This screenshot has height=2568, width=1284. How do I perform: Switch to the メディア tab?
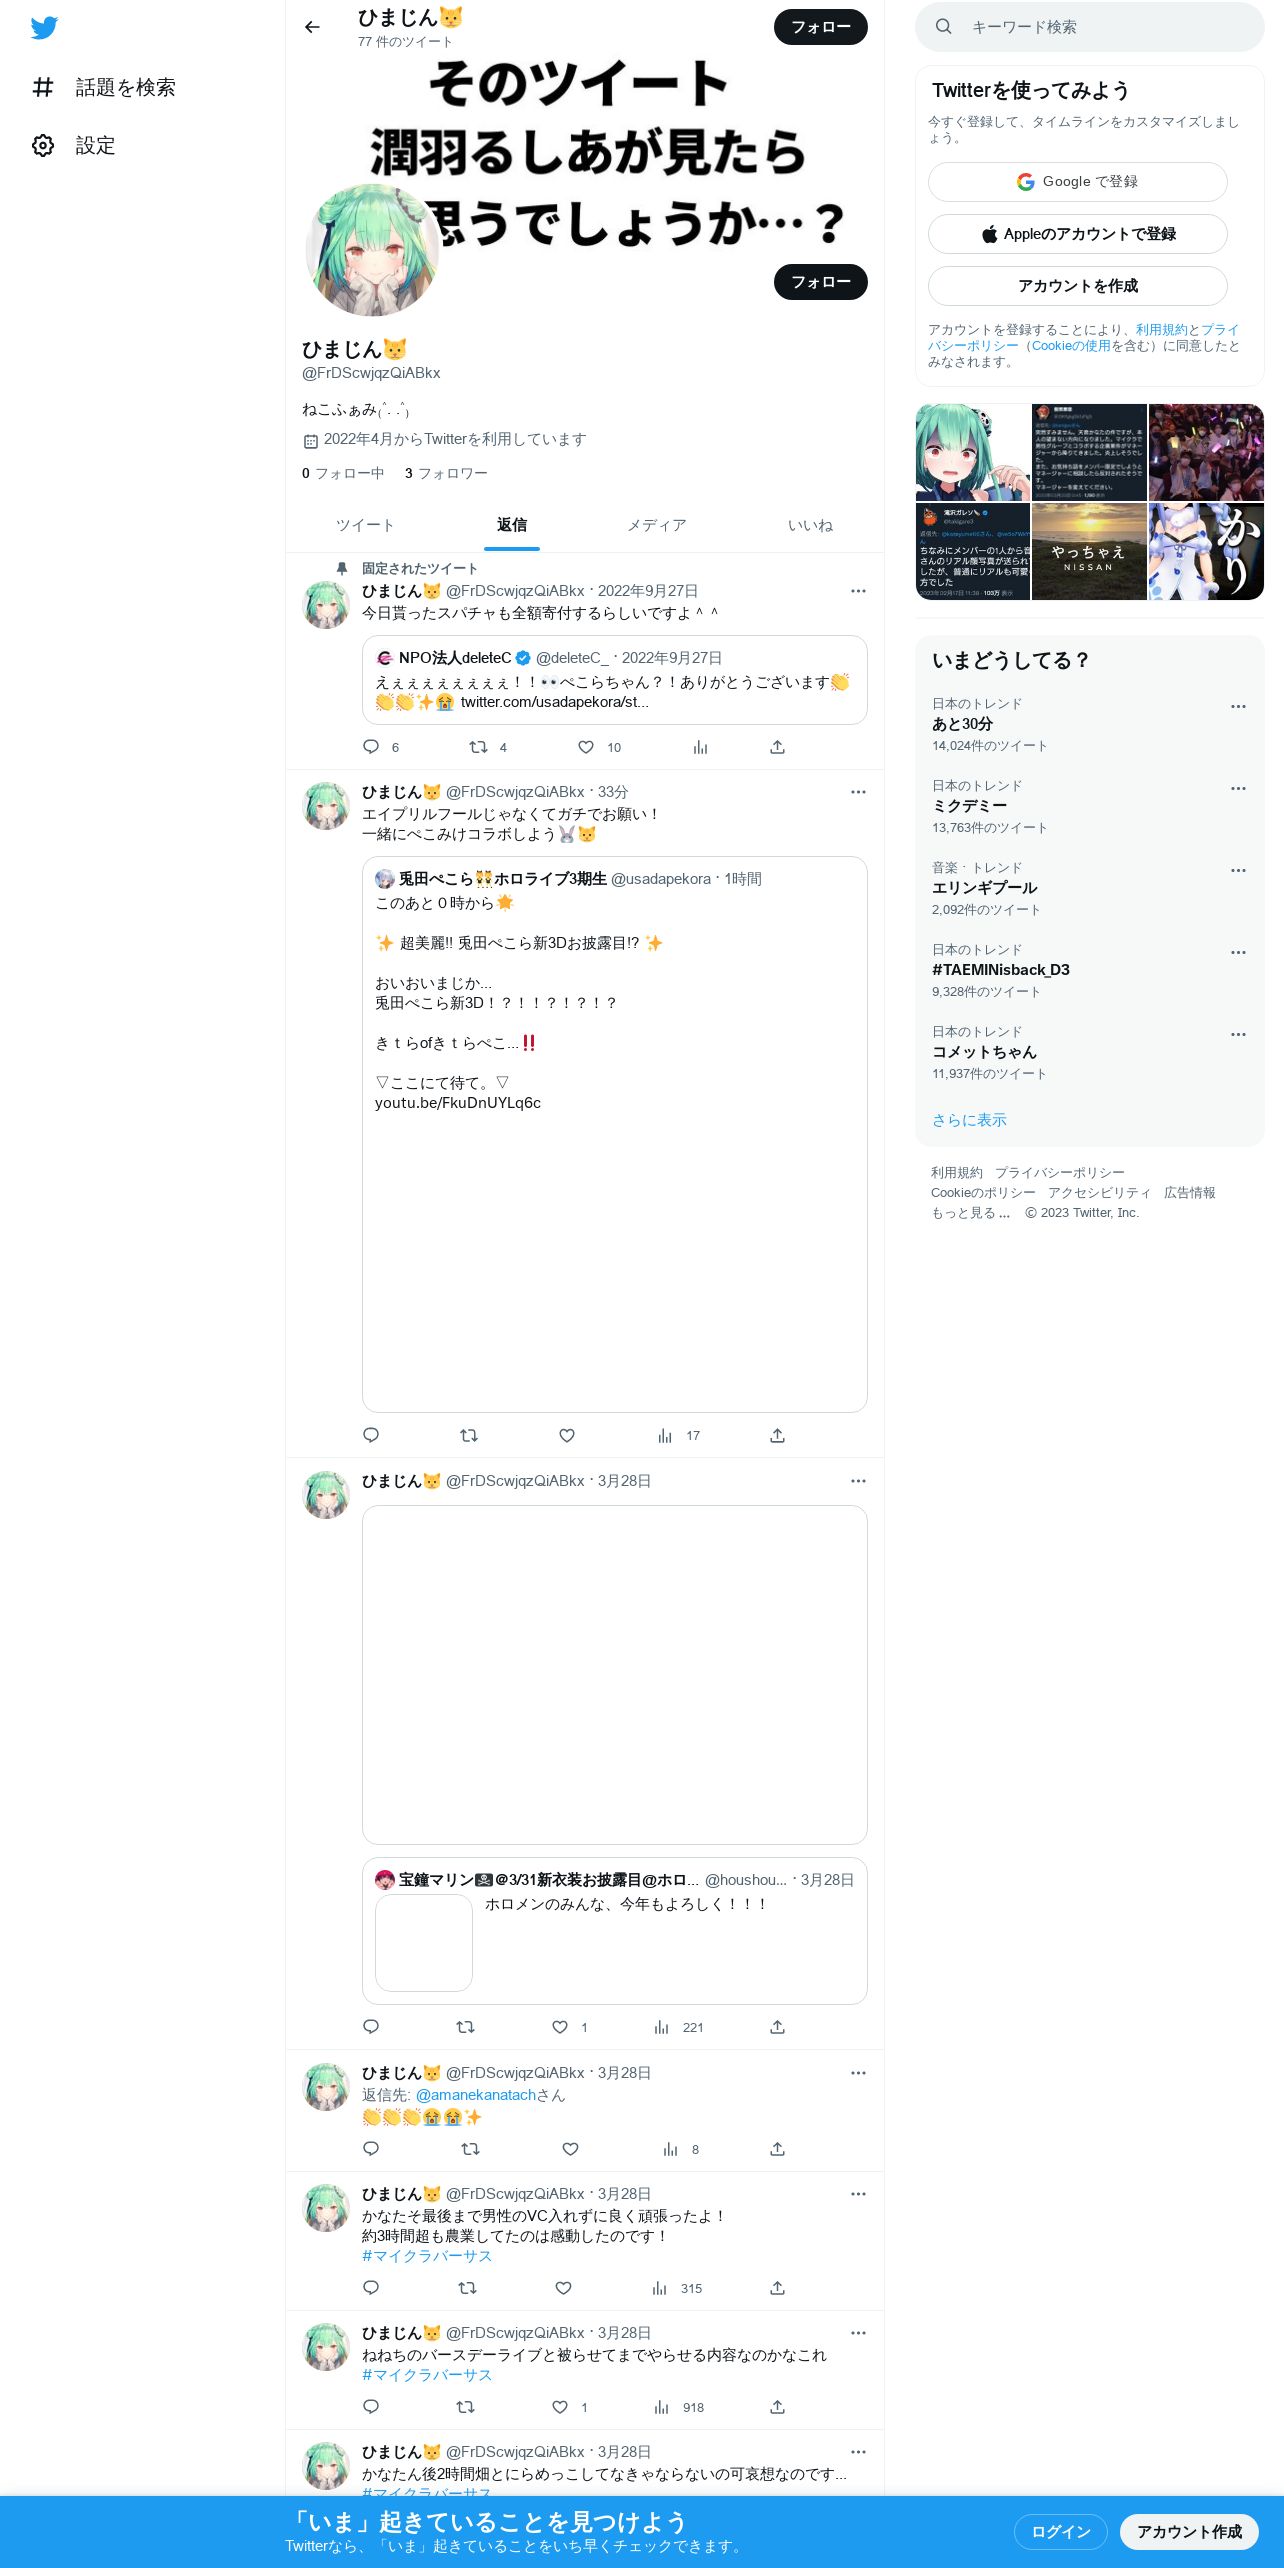coord(657,525)
